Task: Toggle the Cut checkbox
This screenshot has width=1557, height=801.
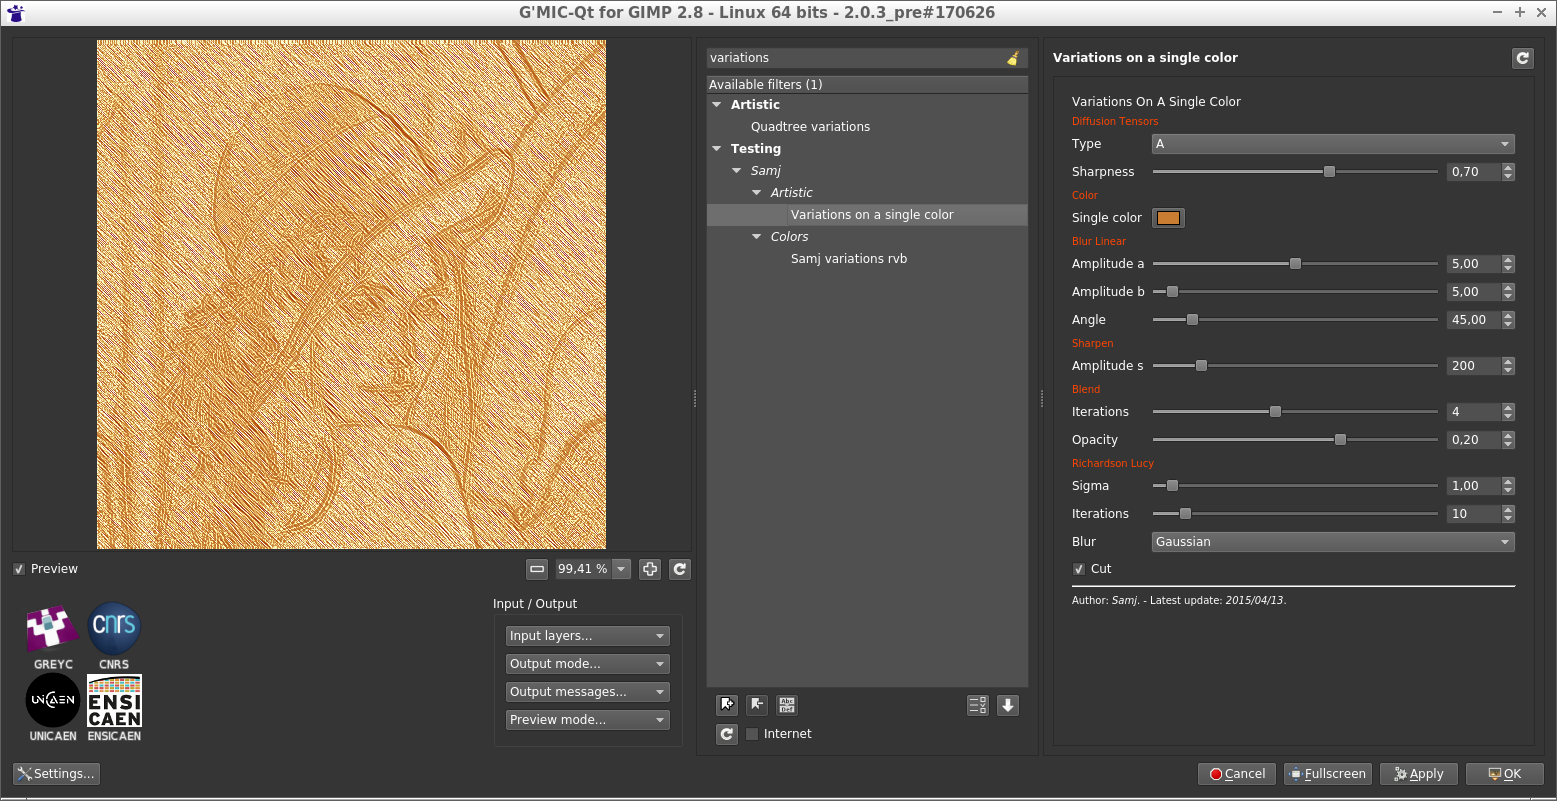Action: tap(1079, 569)
